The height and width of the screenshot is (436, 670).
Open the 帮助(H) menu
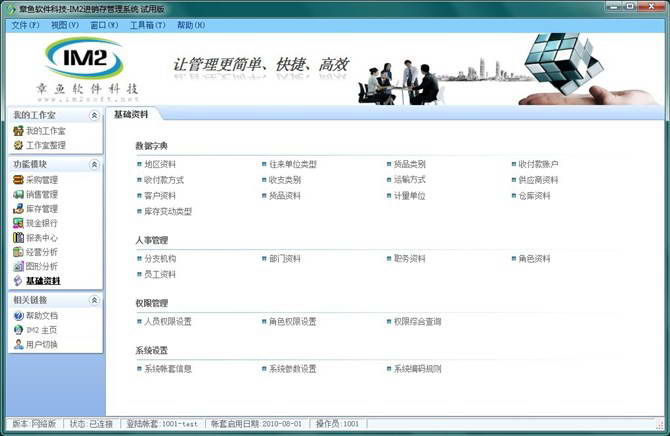coord(191,25)
